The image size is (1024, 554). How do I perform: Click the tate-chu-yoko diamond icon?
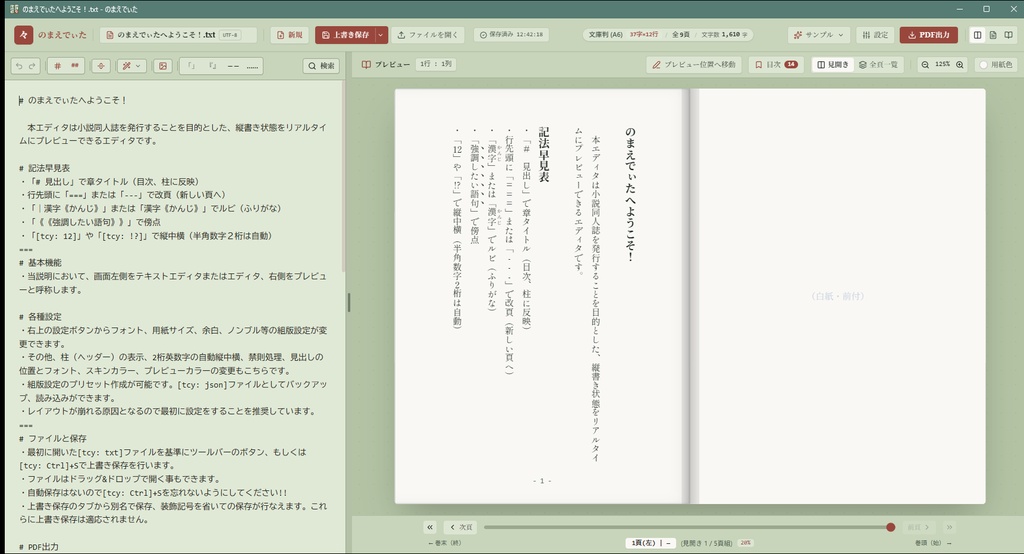click(101, 66)
